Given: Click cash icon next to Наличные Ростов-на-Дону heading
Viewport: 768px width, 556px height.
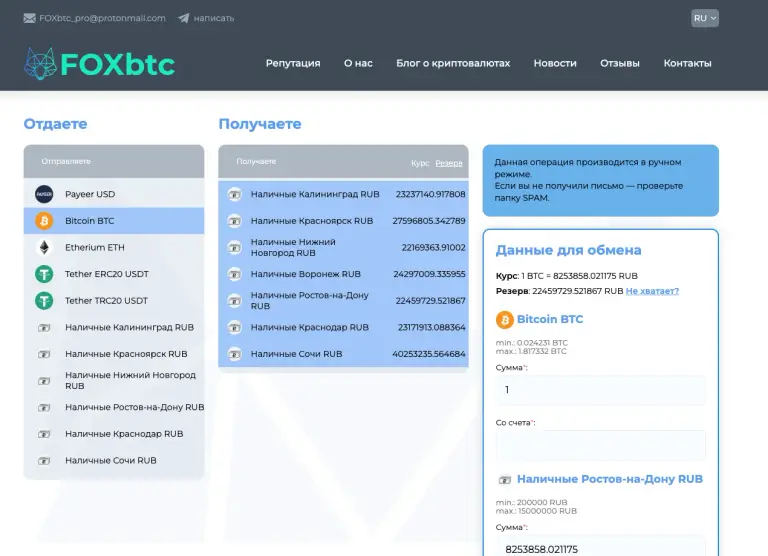Looking at the screenshot, I should pos(504,480).
